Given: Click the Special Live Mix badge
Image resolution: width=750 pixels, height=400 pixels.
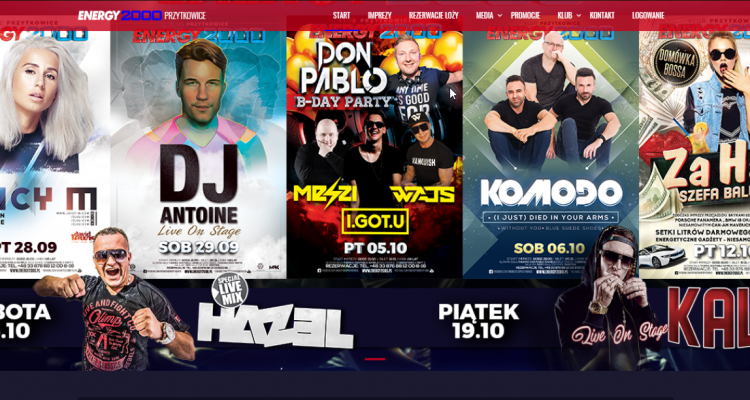Looking at the screenshot, I should [x=230, y=290].
